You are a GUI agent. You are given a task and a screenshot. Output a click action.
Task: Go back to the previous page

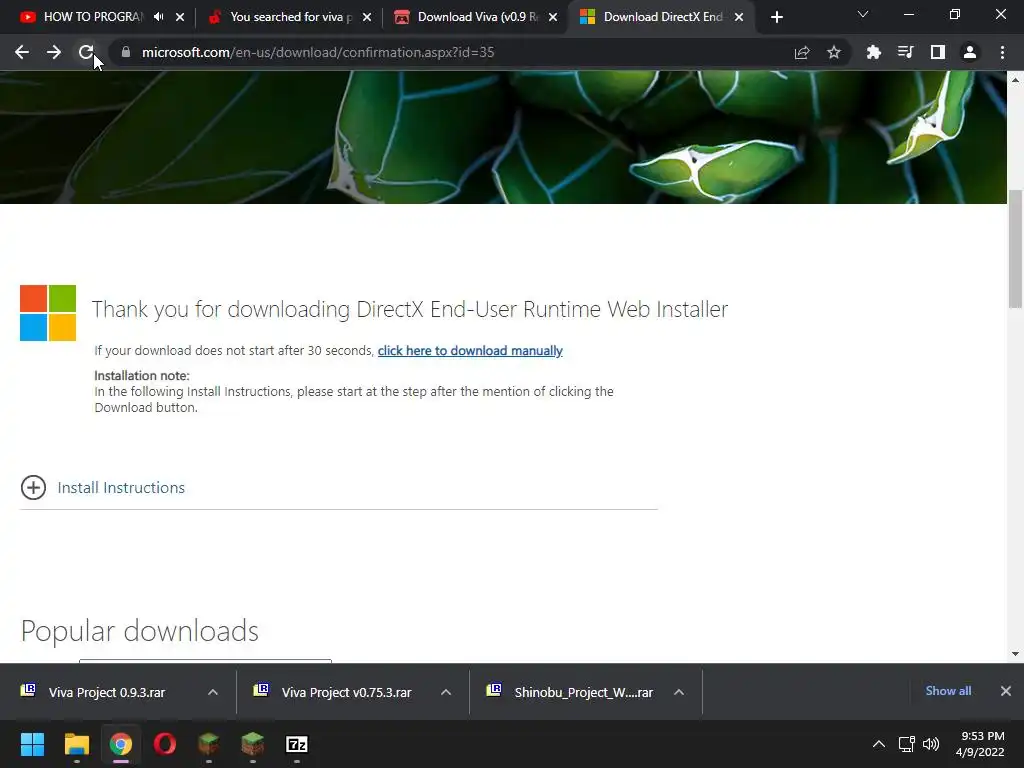tap(22, 52)
